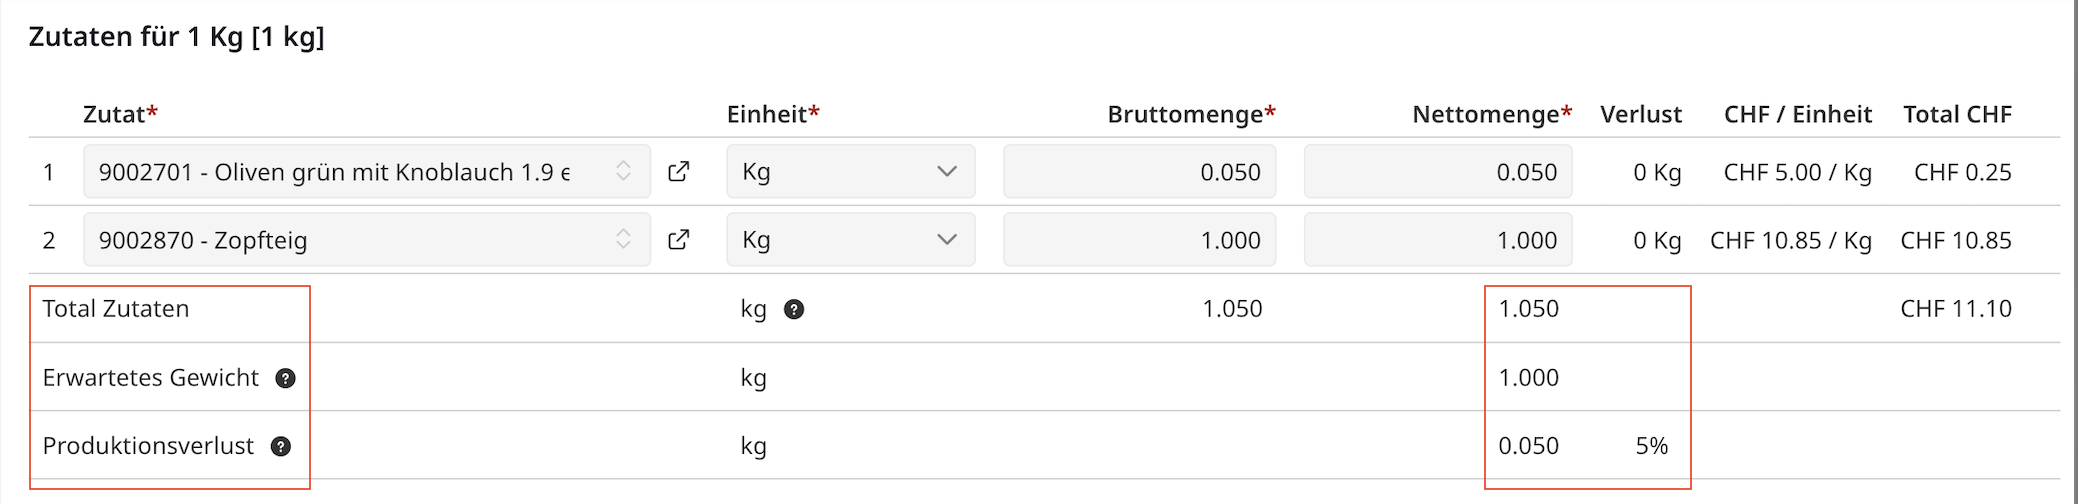Click Nettomenge field of Zopfteig row
This screenshot has height=504, width=2078.
1437,240
